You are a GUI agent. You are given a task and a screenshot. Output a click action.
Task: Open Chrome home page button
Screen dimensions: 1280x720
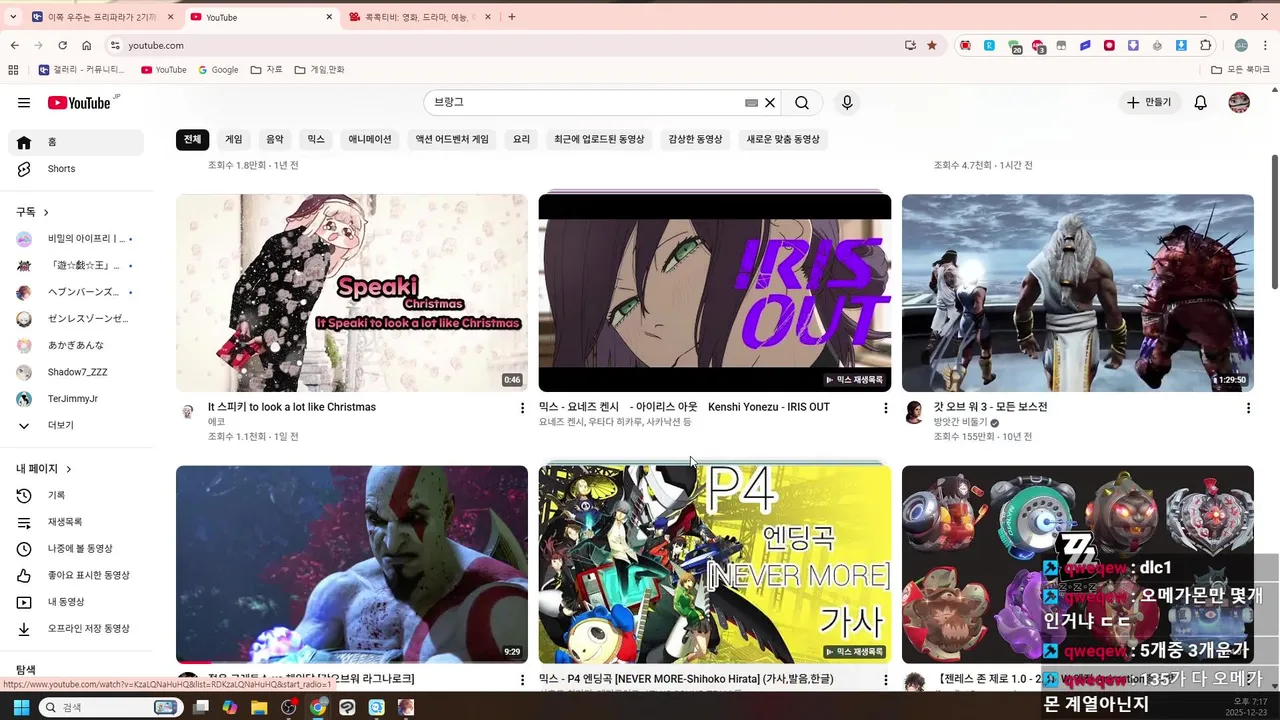click(87, 45)
